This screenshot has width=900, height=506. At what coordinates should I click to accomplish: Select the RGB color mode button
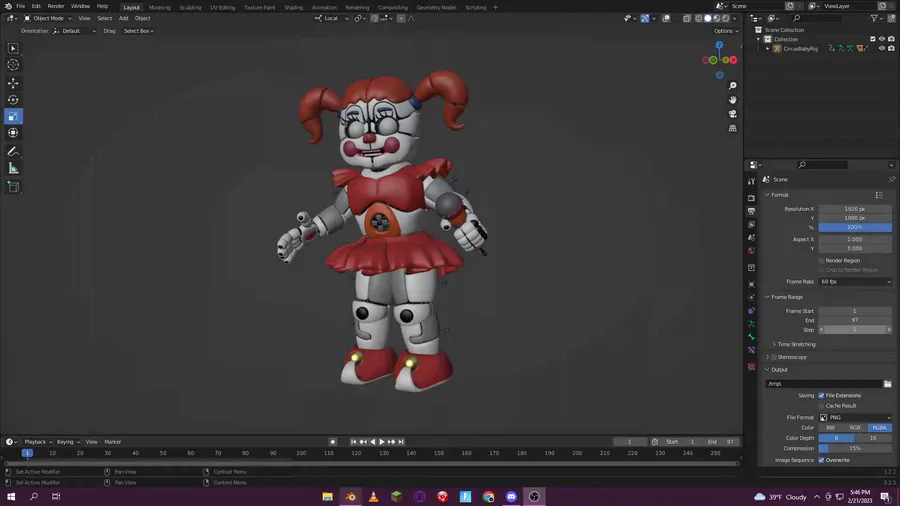click(855, 427)
